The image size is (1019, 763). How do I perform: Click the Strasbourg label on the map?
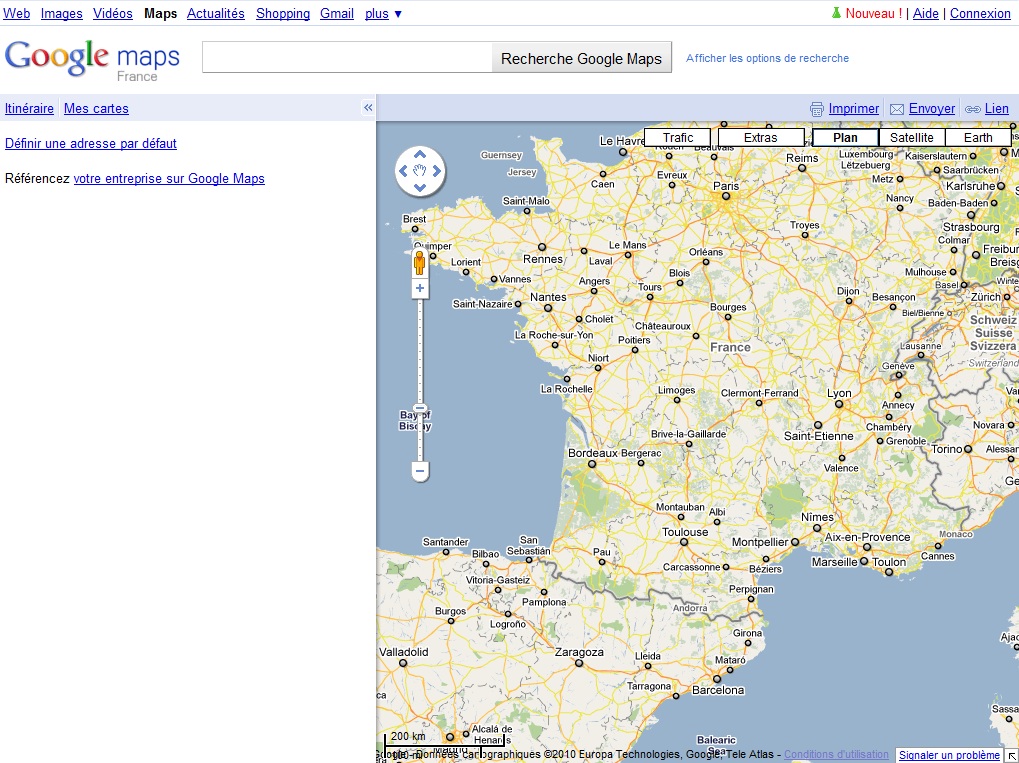coord(971,227)
